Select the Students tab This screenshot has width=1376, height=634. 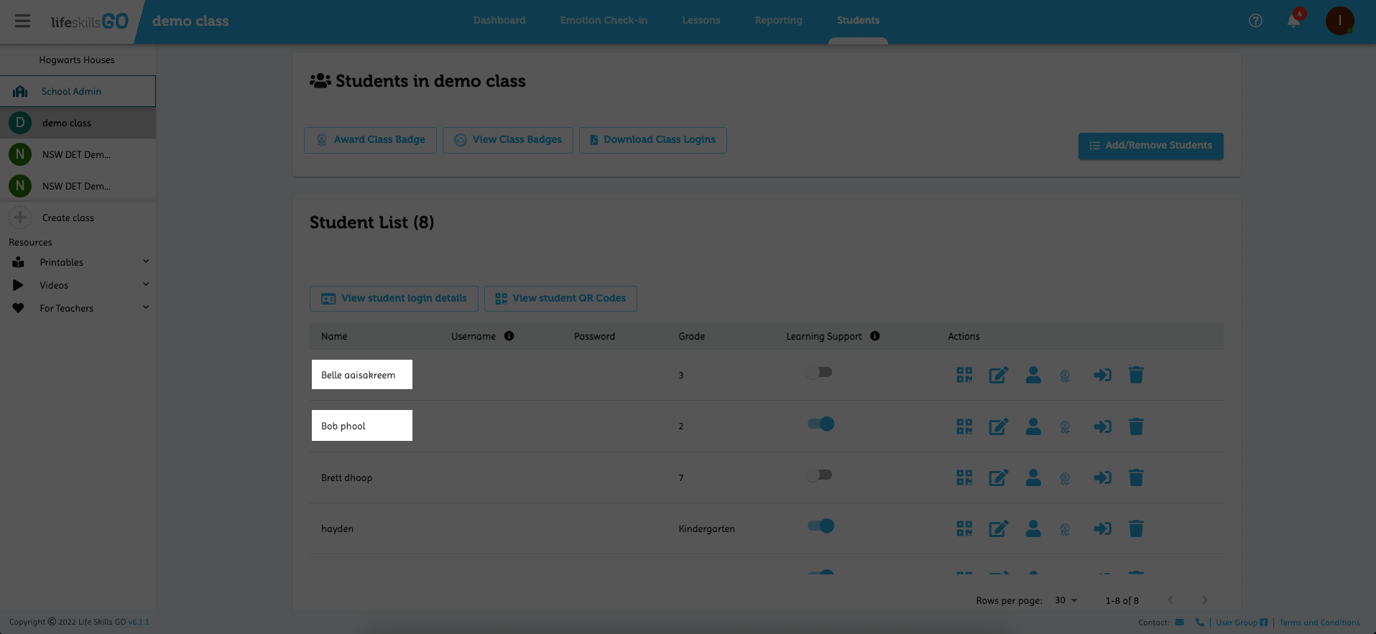pyautogui.click(x=858, y=20)
